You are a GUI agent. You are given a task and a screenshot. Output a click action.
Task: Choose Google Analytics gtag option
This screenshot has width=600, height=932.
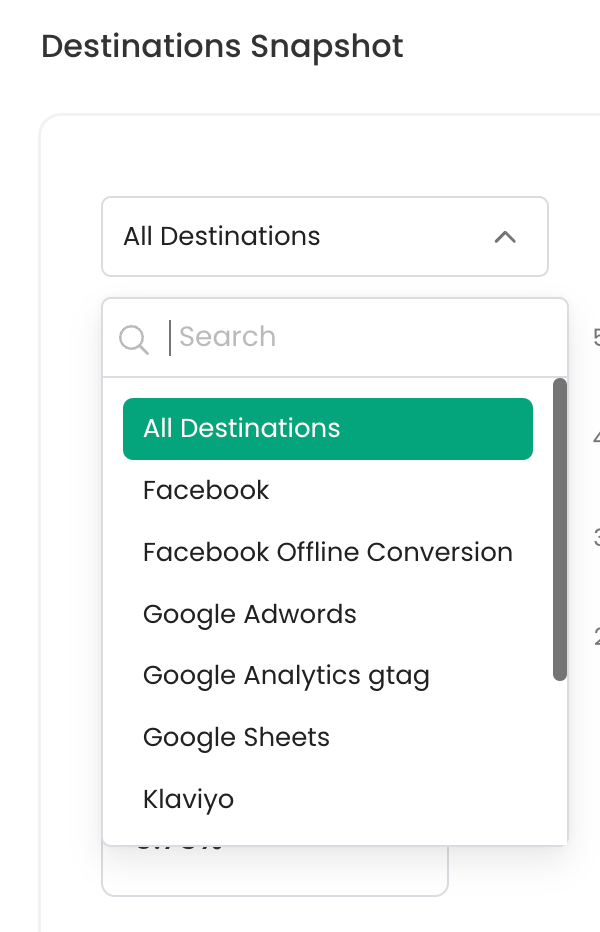click(286, 676)
